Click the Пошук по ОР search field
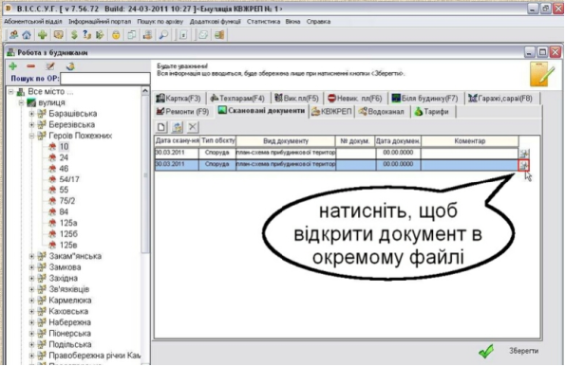The width and height of the screenshot is (565, 366). tap(105, 78)
